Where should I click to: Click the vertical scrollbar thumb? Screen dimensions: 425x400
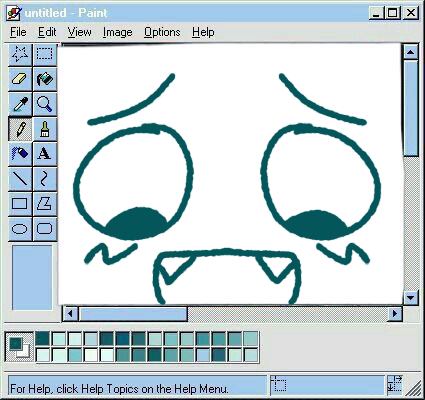coord(411,108)
